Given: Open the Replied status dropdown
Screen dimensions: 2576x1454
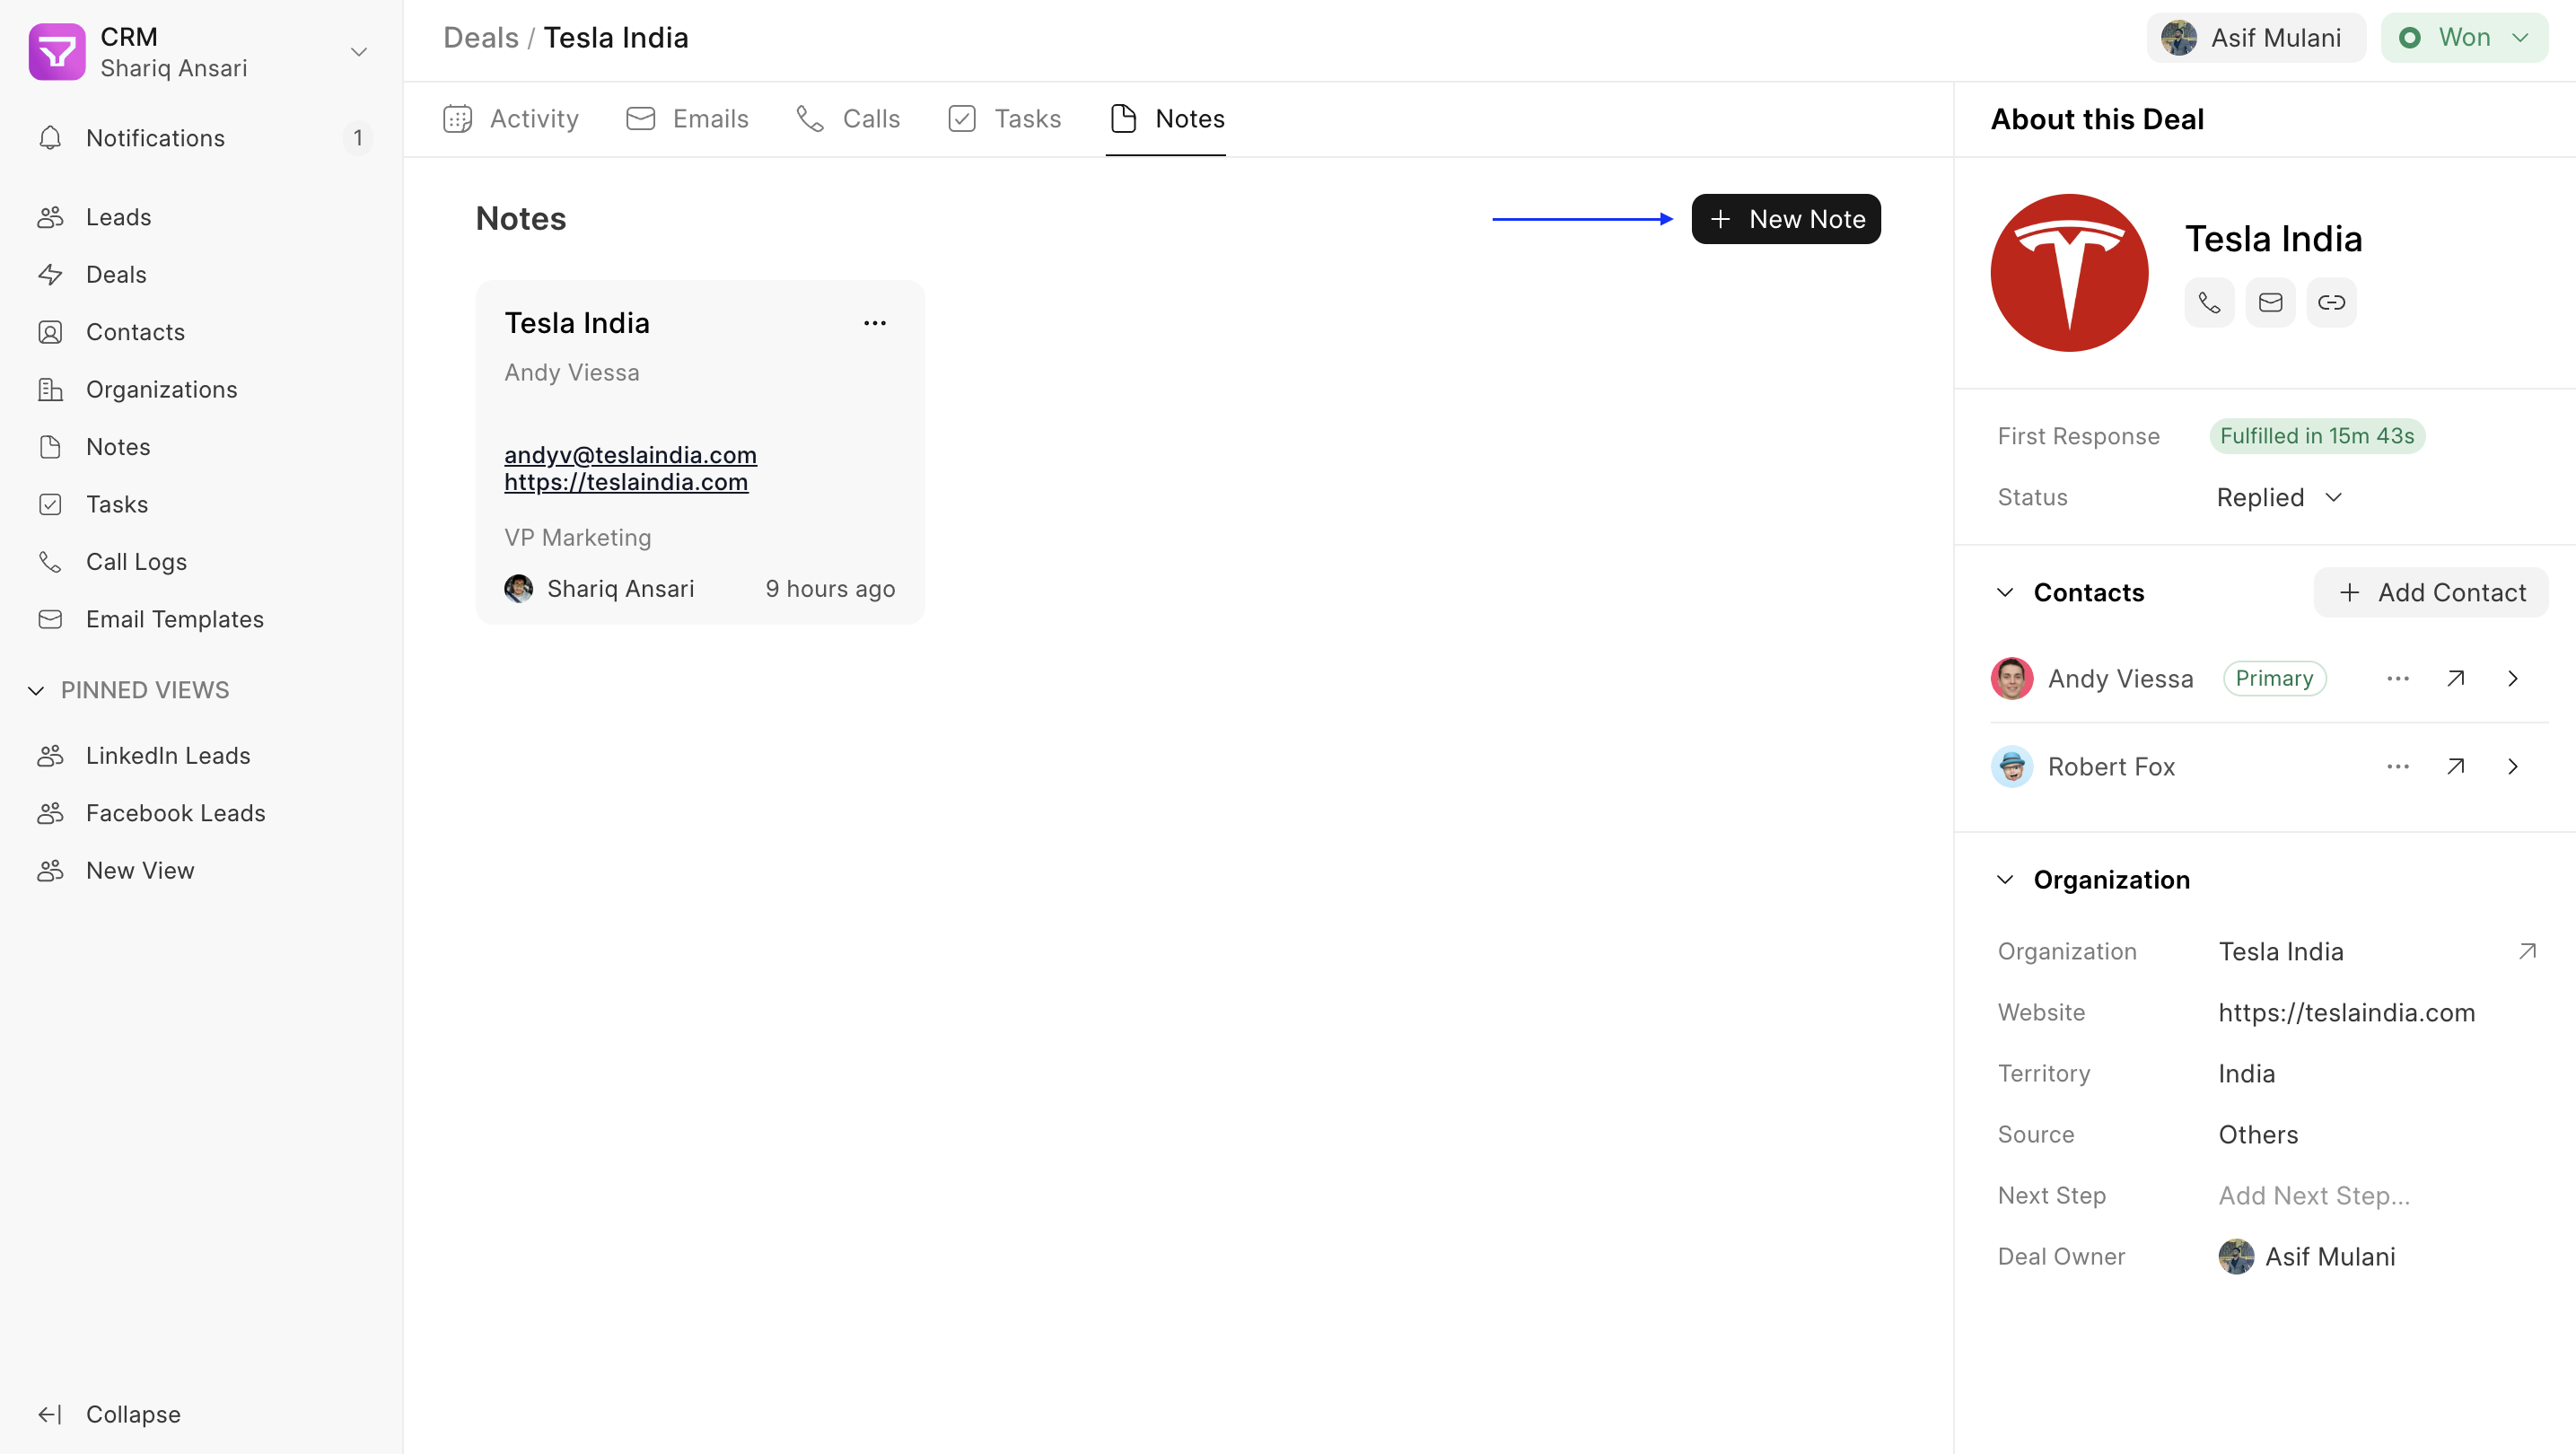Looking at the screenshot, I should tap(2280, 497).
